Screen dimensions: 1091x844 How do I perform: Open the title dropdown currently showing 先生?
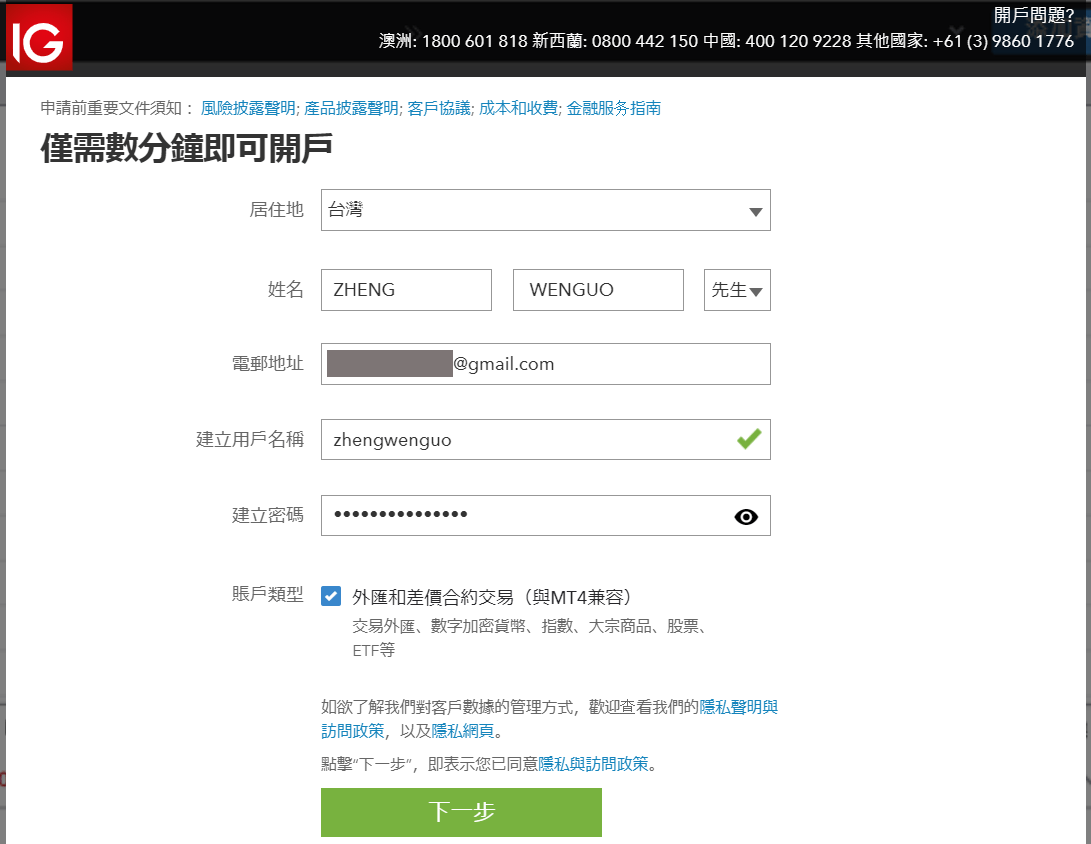pyautogui.click(x=737, y=289)
